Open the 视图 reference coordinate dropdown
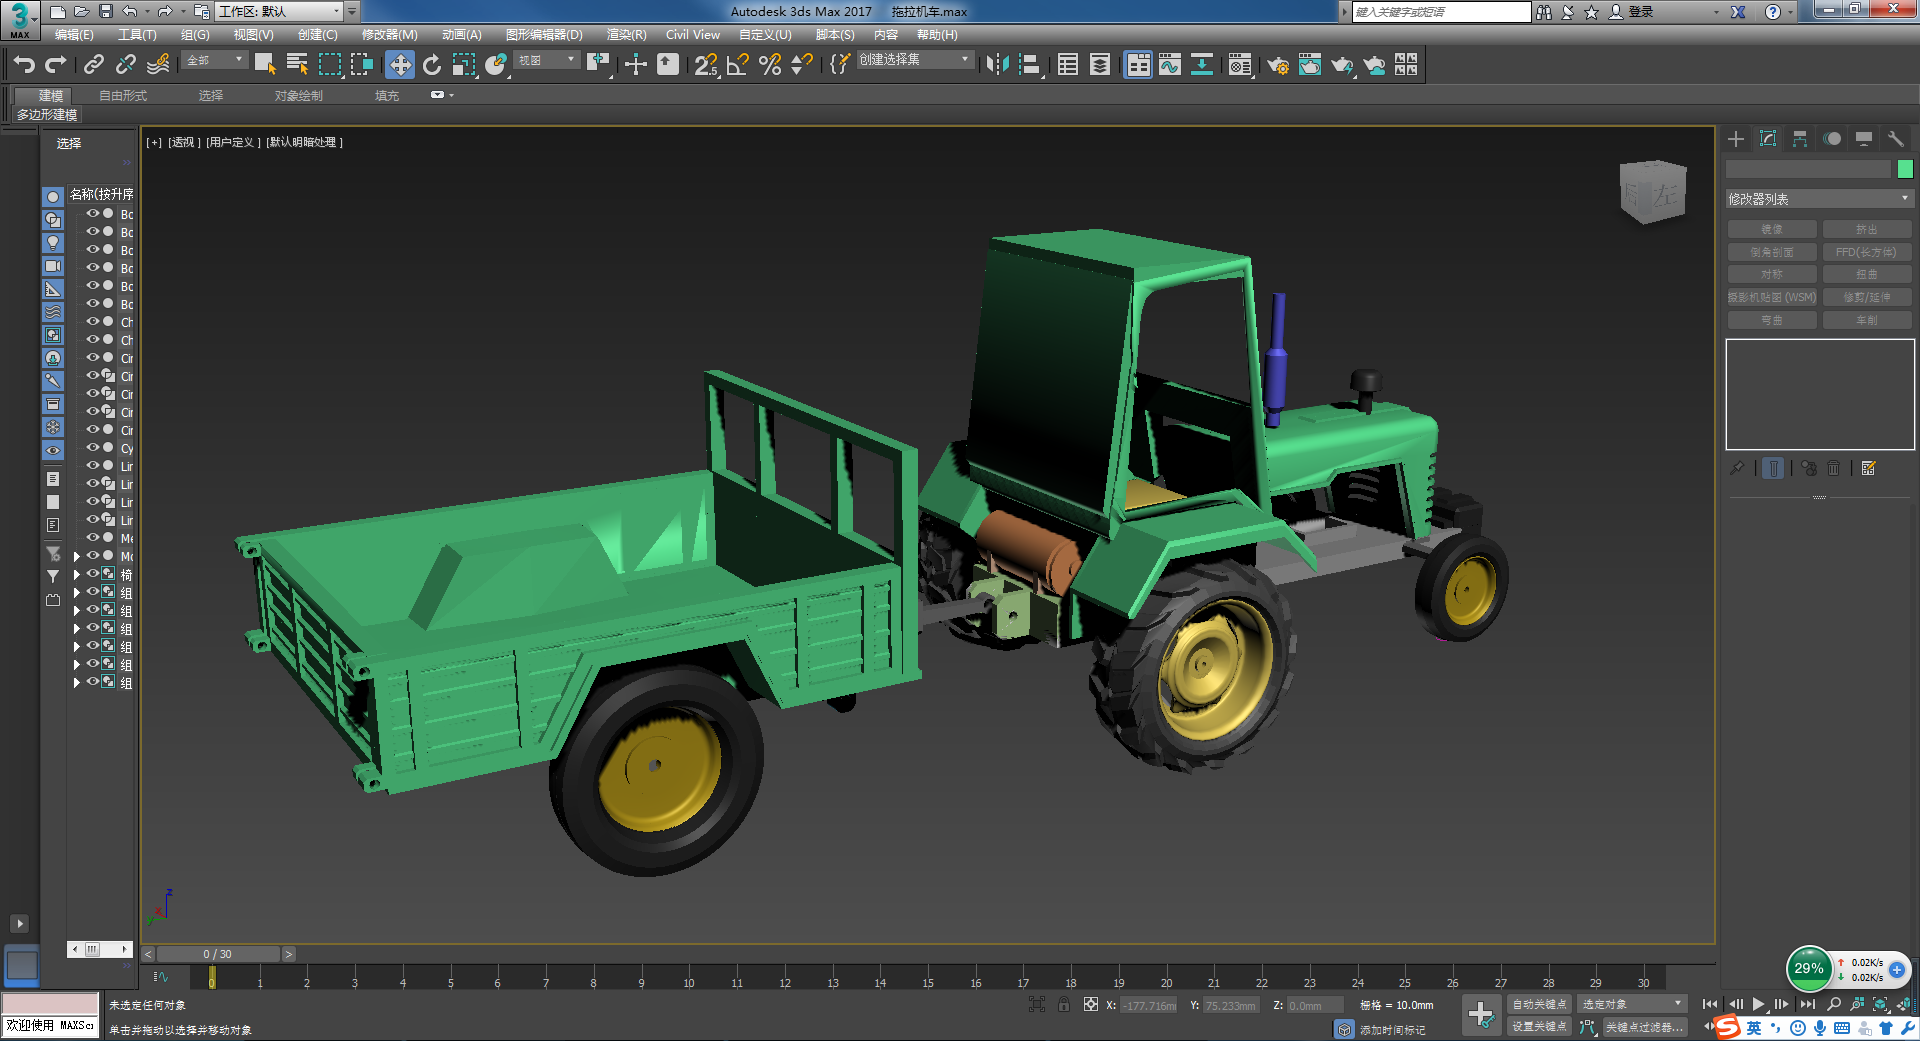The image size is (1920, 1041). (547, 60)
